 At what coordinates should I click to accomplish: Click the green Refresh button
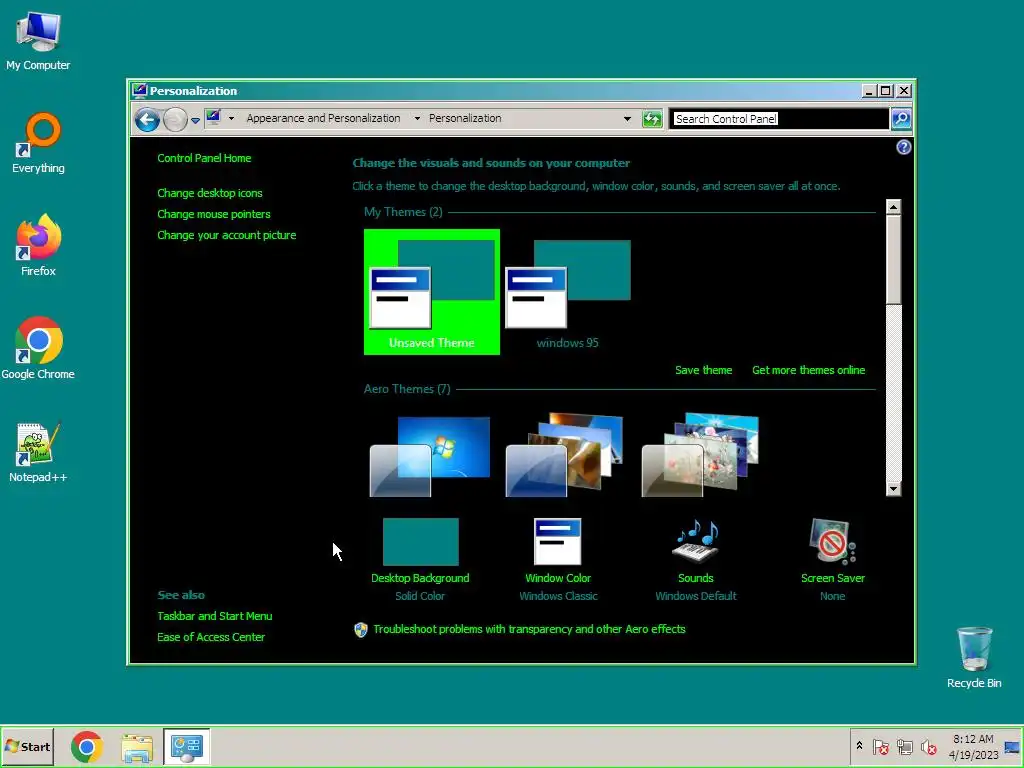point(652,119)
